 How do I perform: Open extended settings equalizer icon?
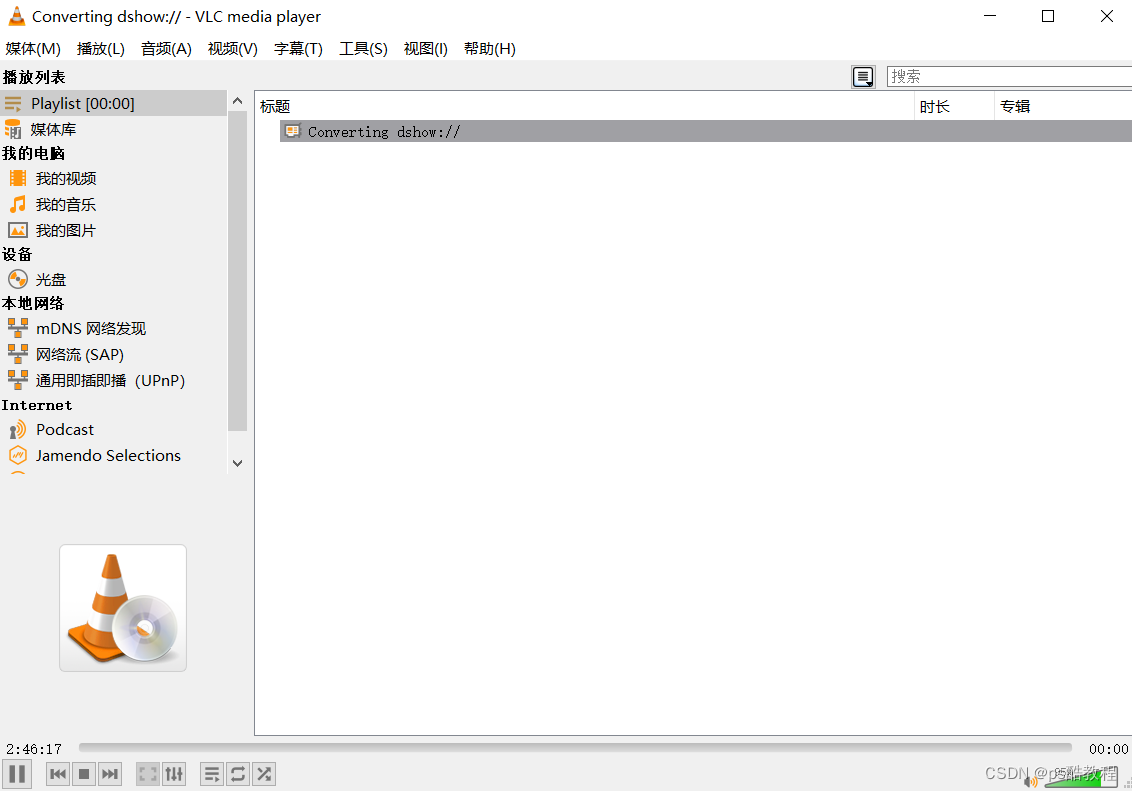[x=174, y=774]
